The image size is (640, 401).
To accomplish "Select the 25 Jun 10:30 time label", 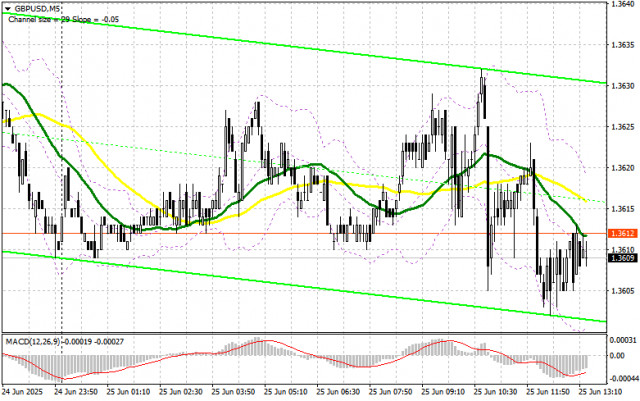I will (x=496, y=392).
